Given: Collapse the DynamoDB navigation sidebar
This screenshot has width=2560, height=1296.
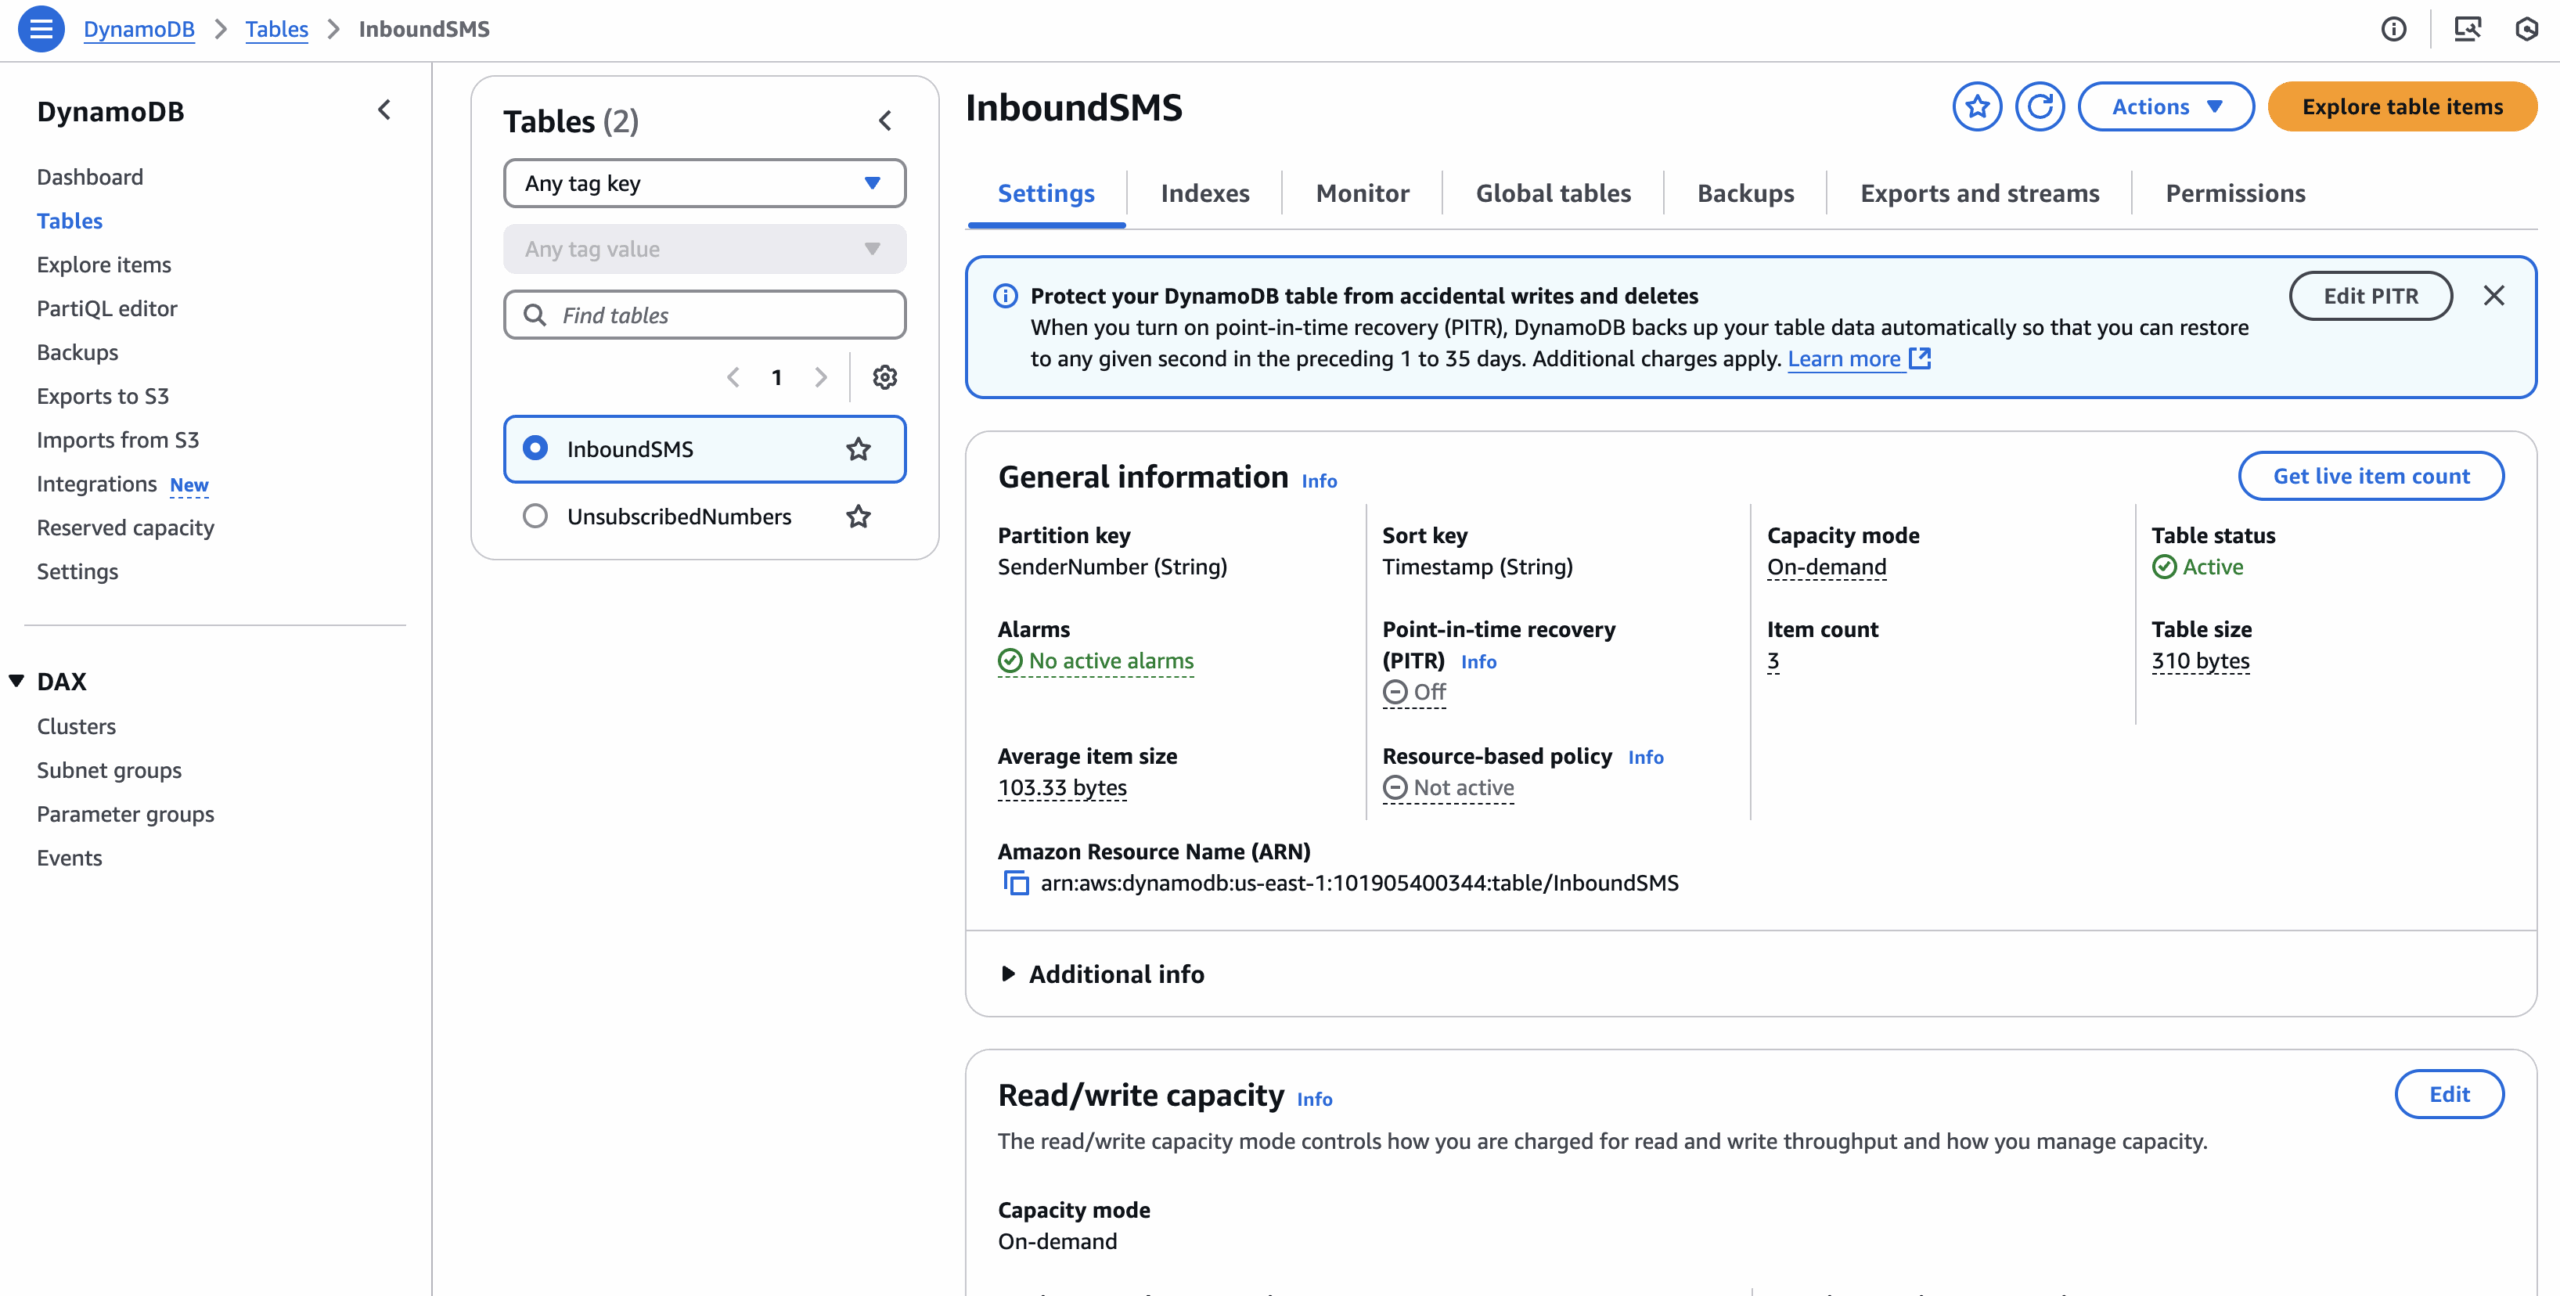Looking at the screenshot, I should click(384, 110).
